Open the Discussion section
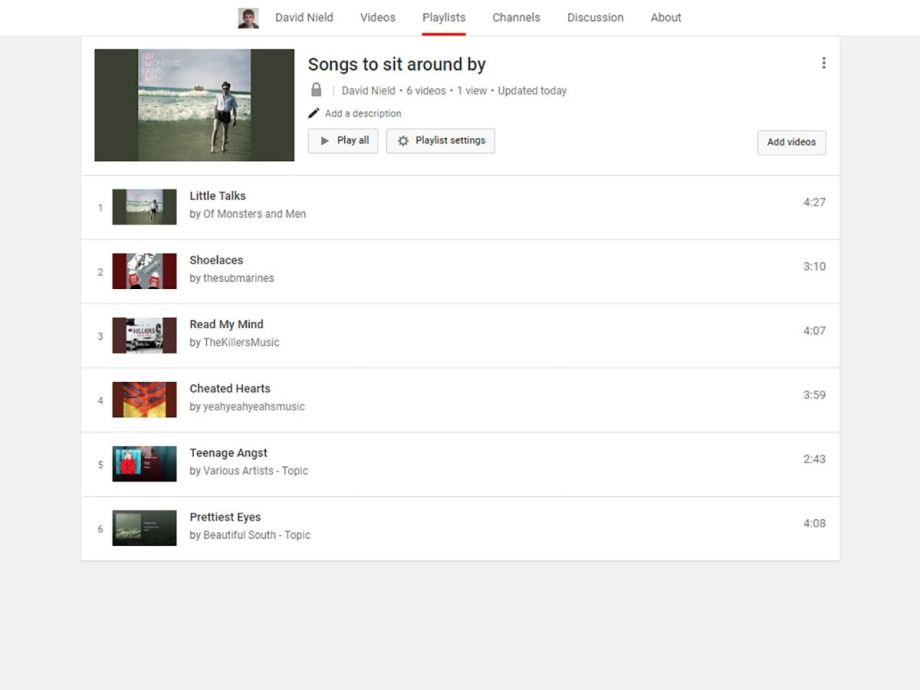This screenshot has width=920, height=690. [595, 17]
